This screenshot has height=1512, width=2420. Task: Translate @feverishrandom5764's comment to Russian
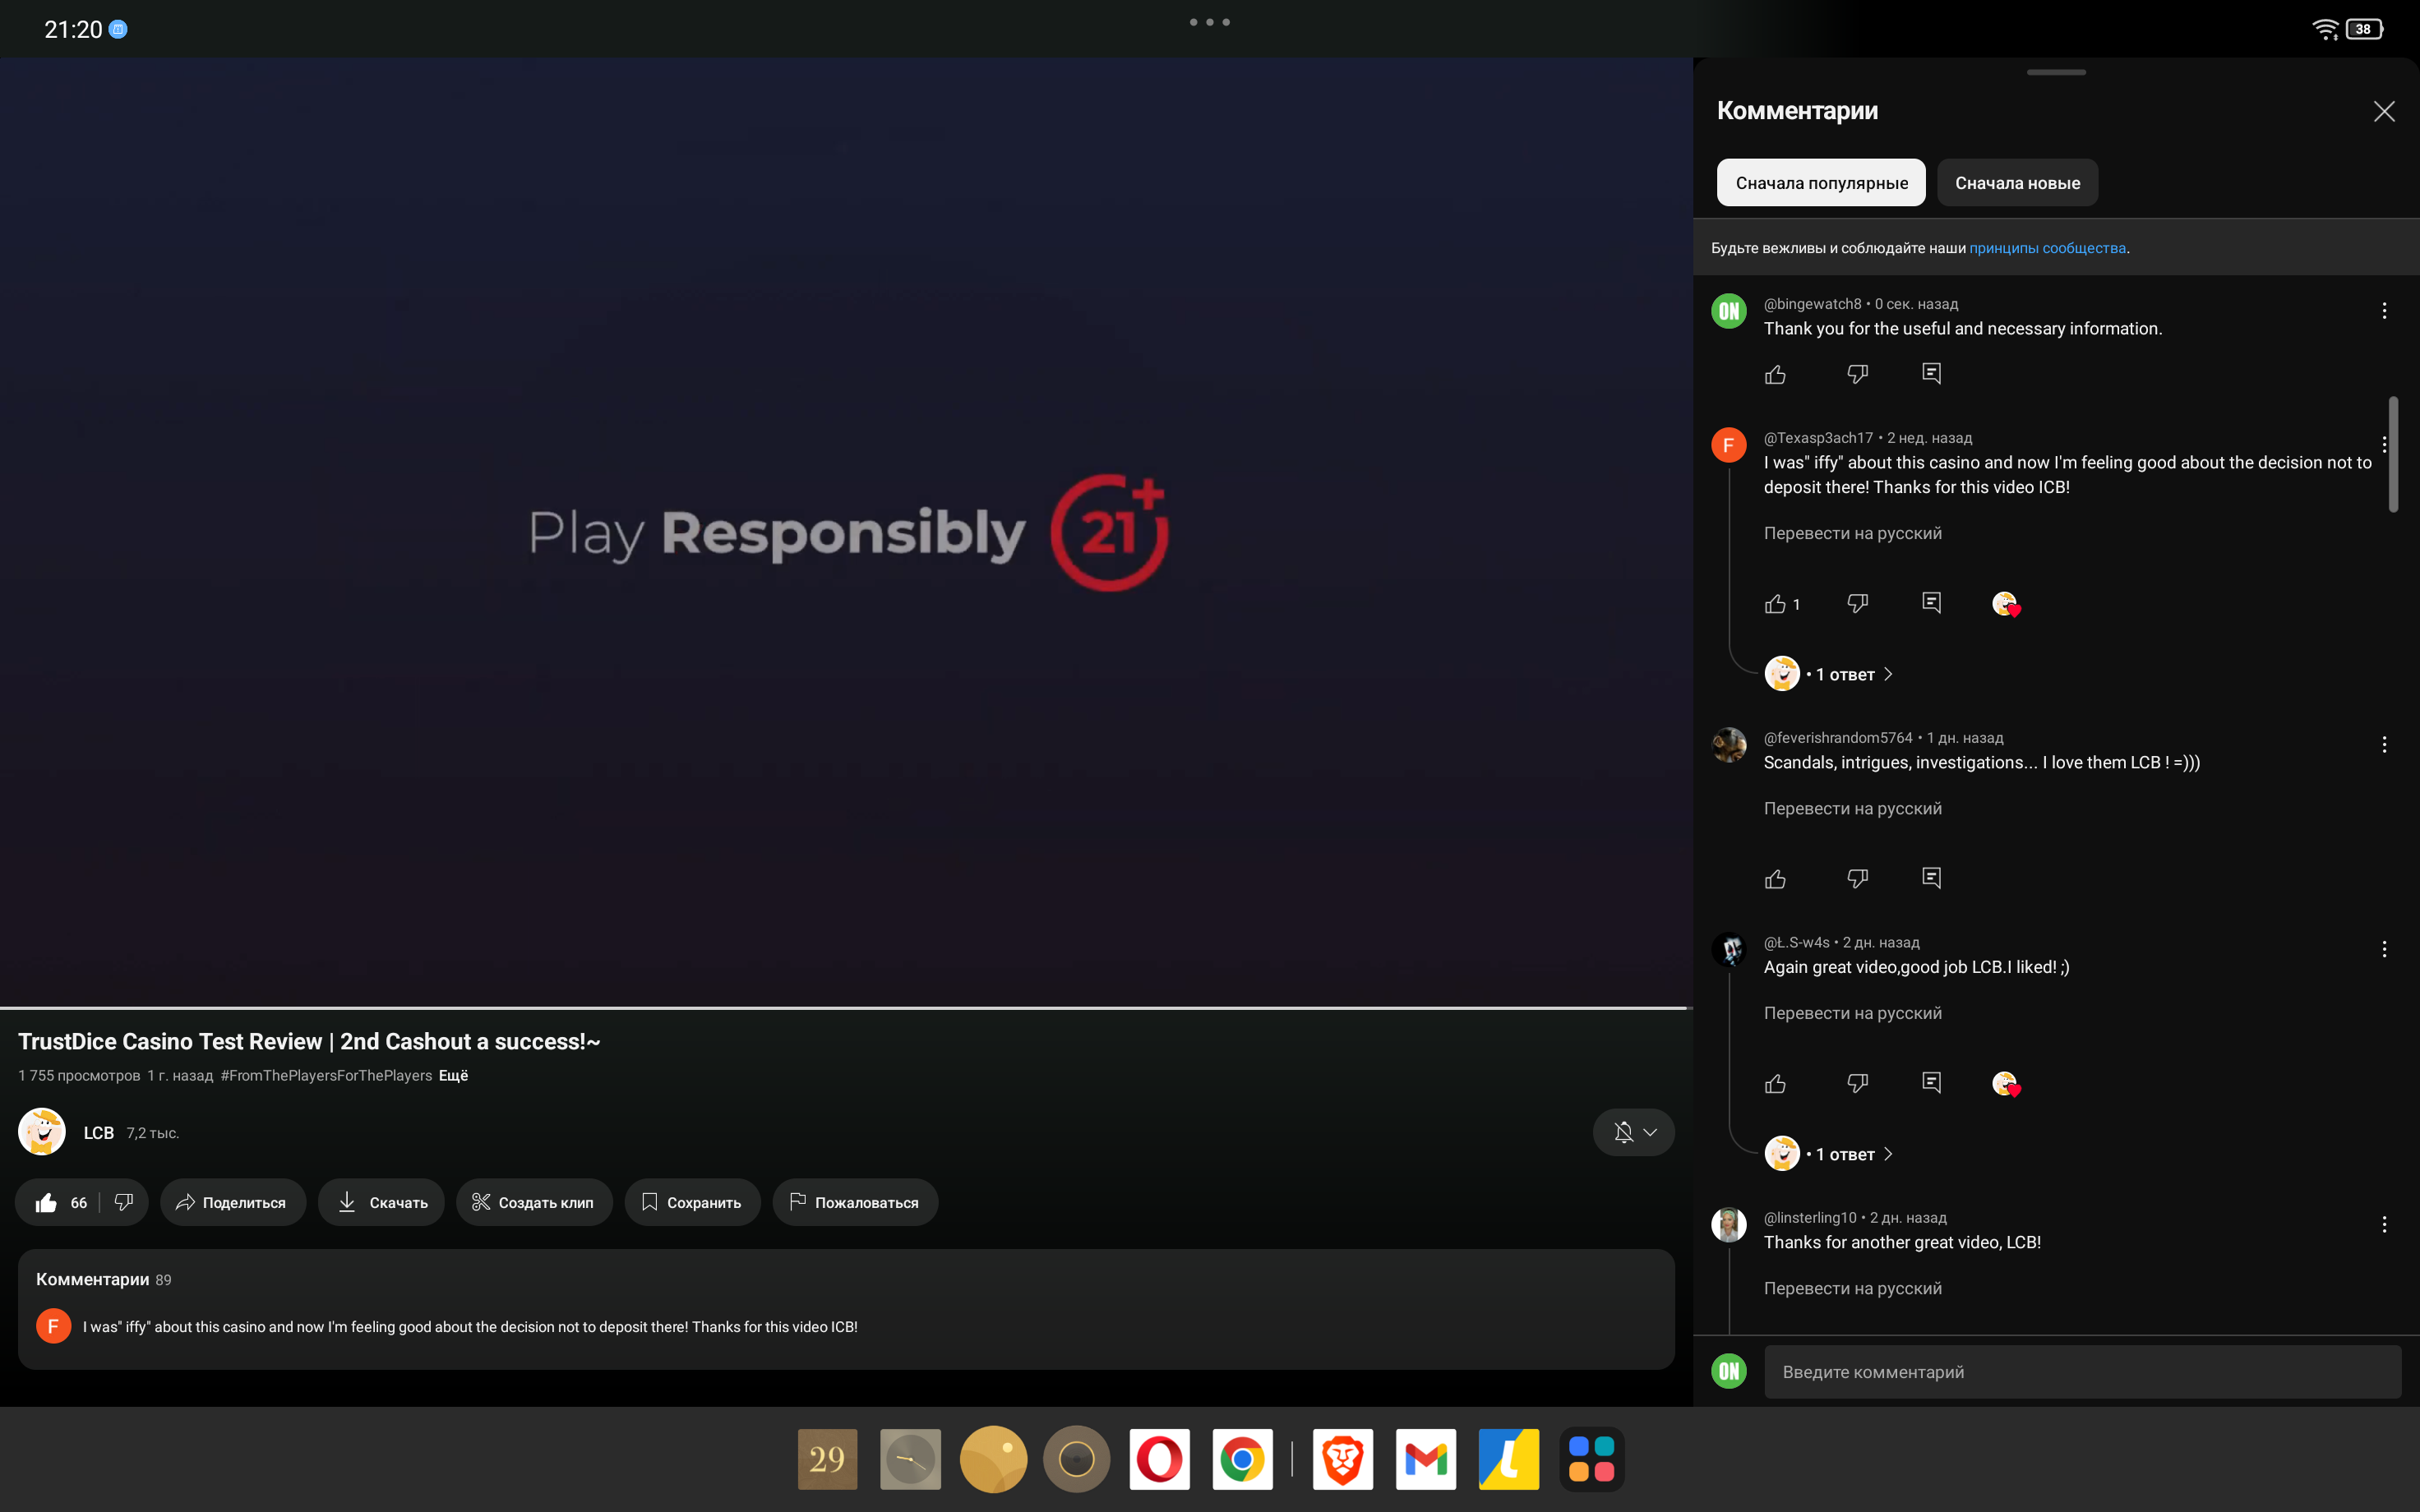(1852, 808)
